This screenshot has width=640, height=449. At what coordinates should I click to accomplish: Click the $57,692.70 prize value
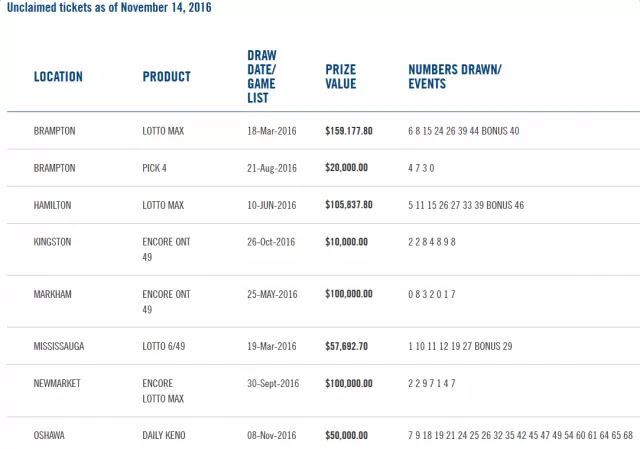tap(346, 346)
